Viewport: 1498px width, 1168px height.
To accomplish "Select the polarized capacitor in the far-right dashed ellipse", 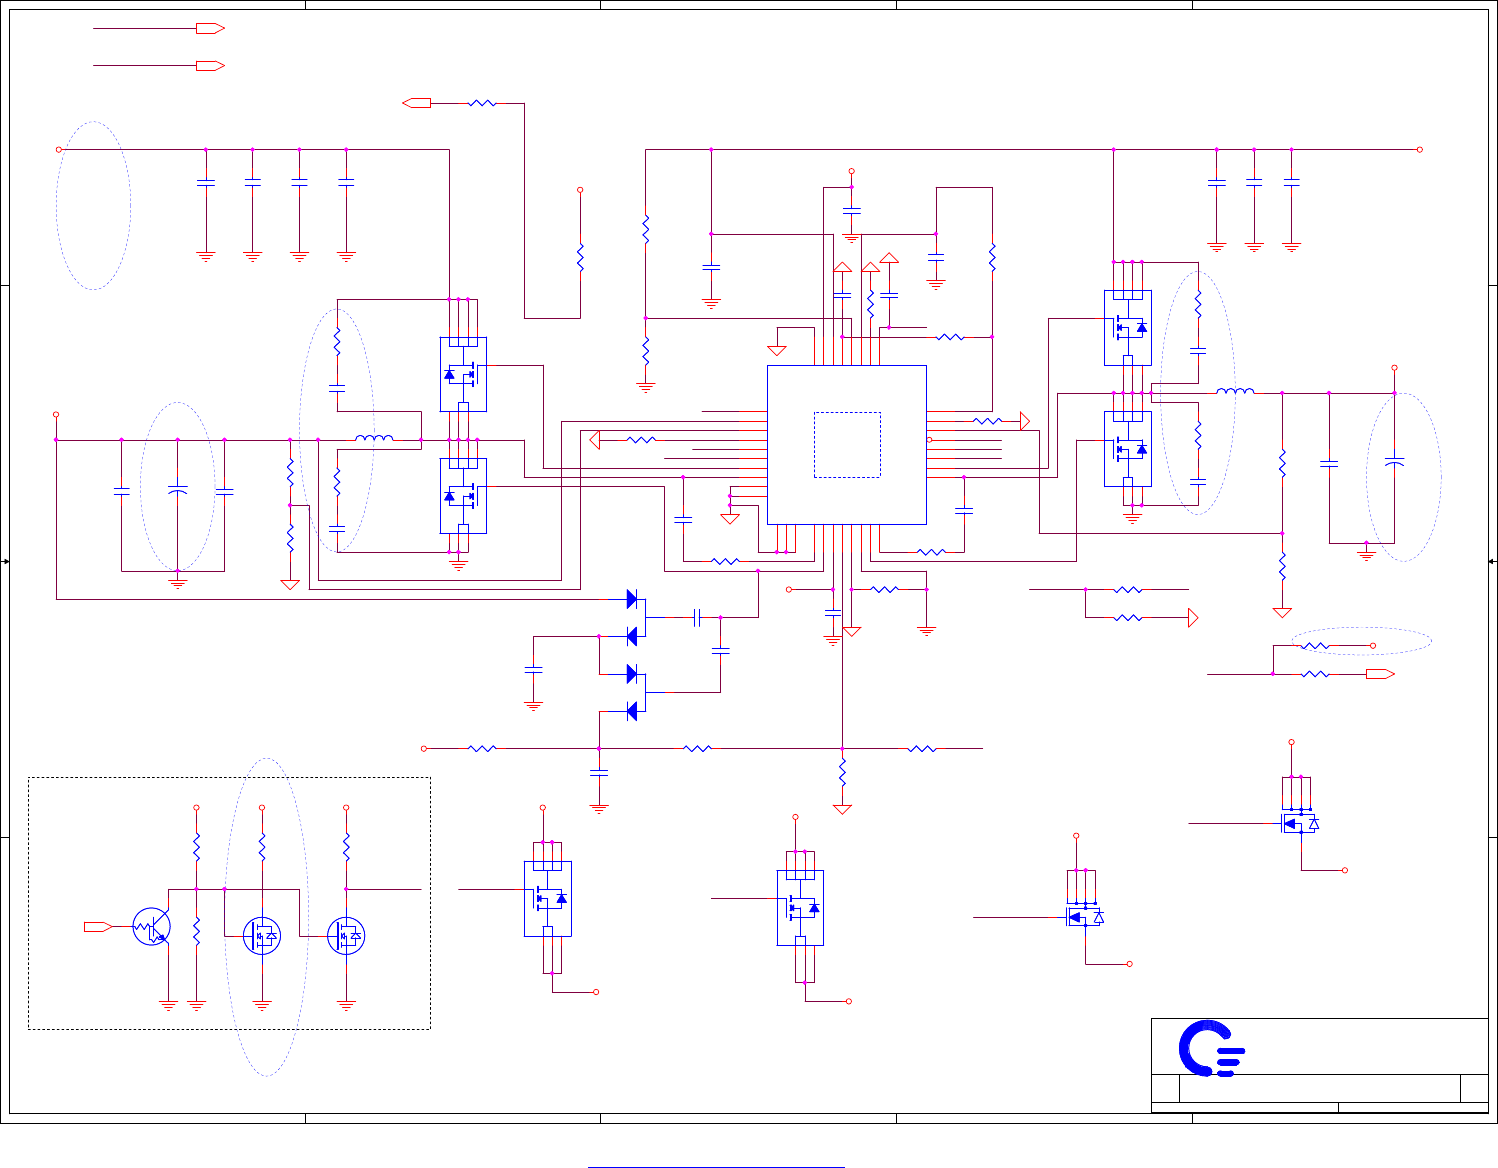I will [x=1394, y=462].
